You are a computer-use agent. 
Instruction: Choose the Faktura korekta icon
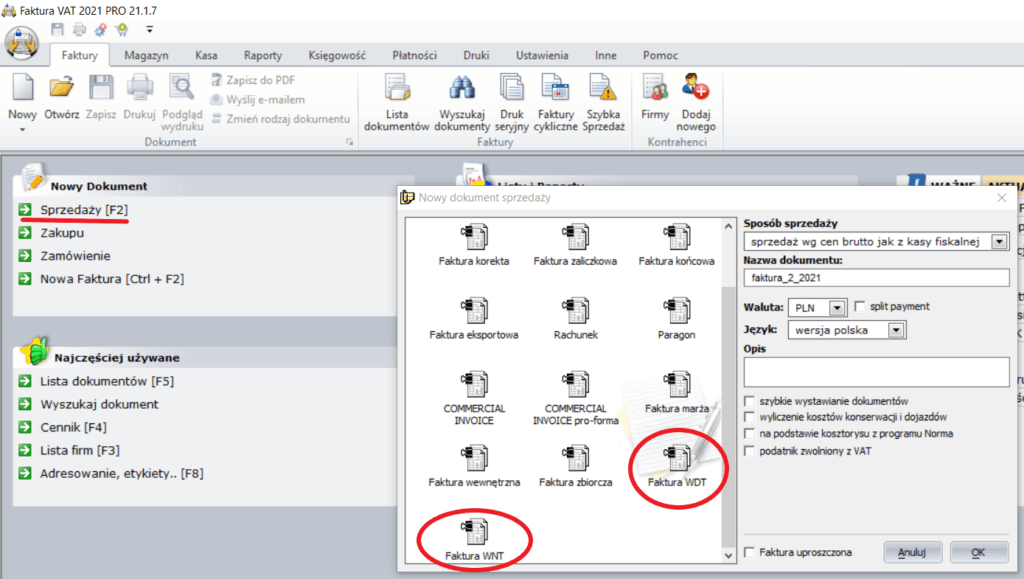[474, 238]
